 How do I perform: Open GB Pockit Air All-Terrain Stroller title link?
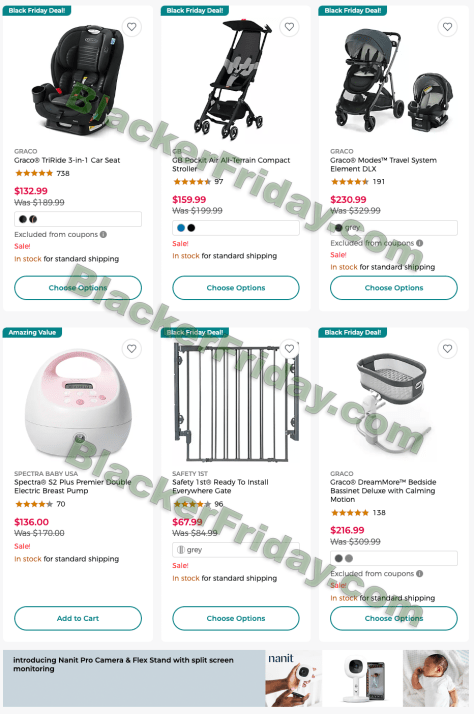pyautogui.click(x=231, y=164)
